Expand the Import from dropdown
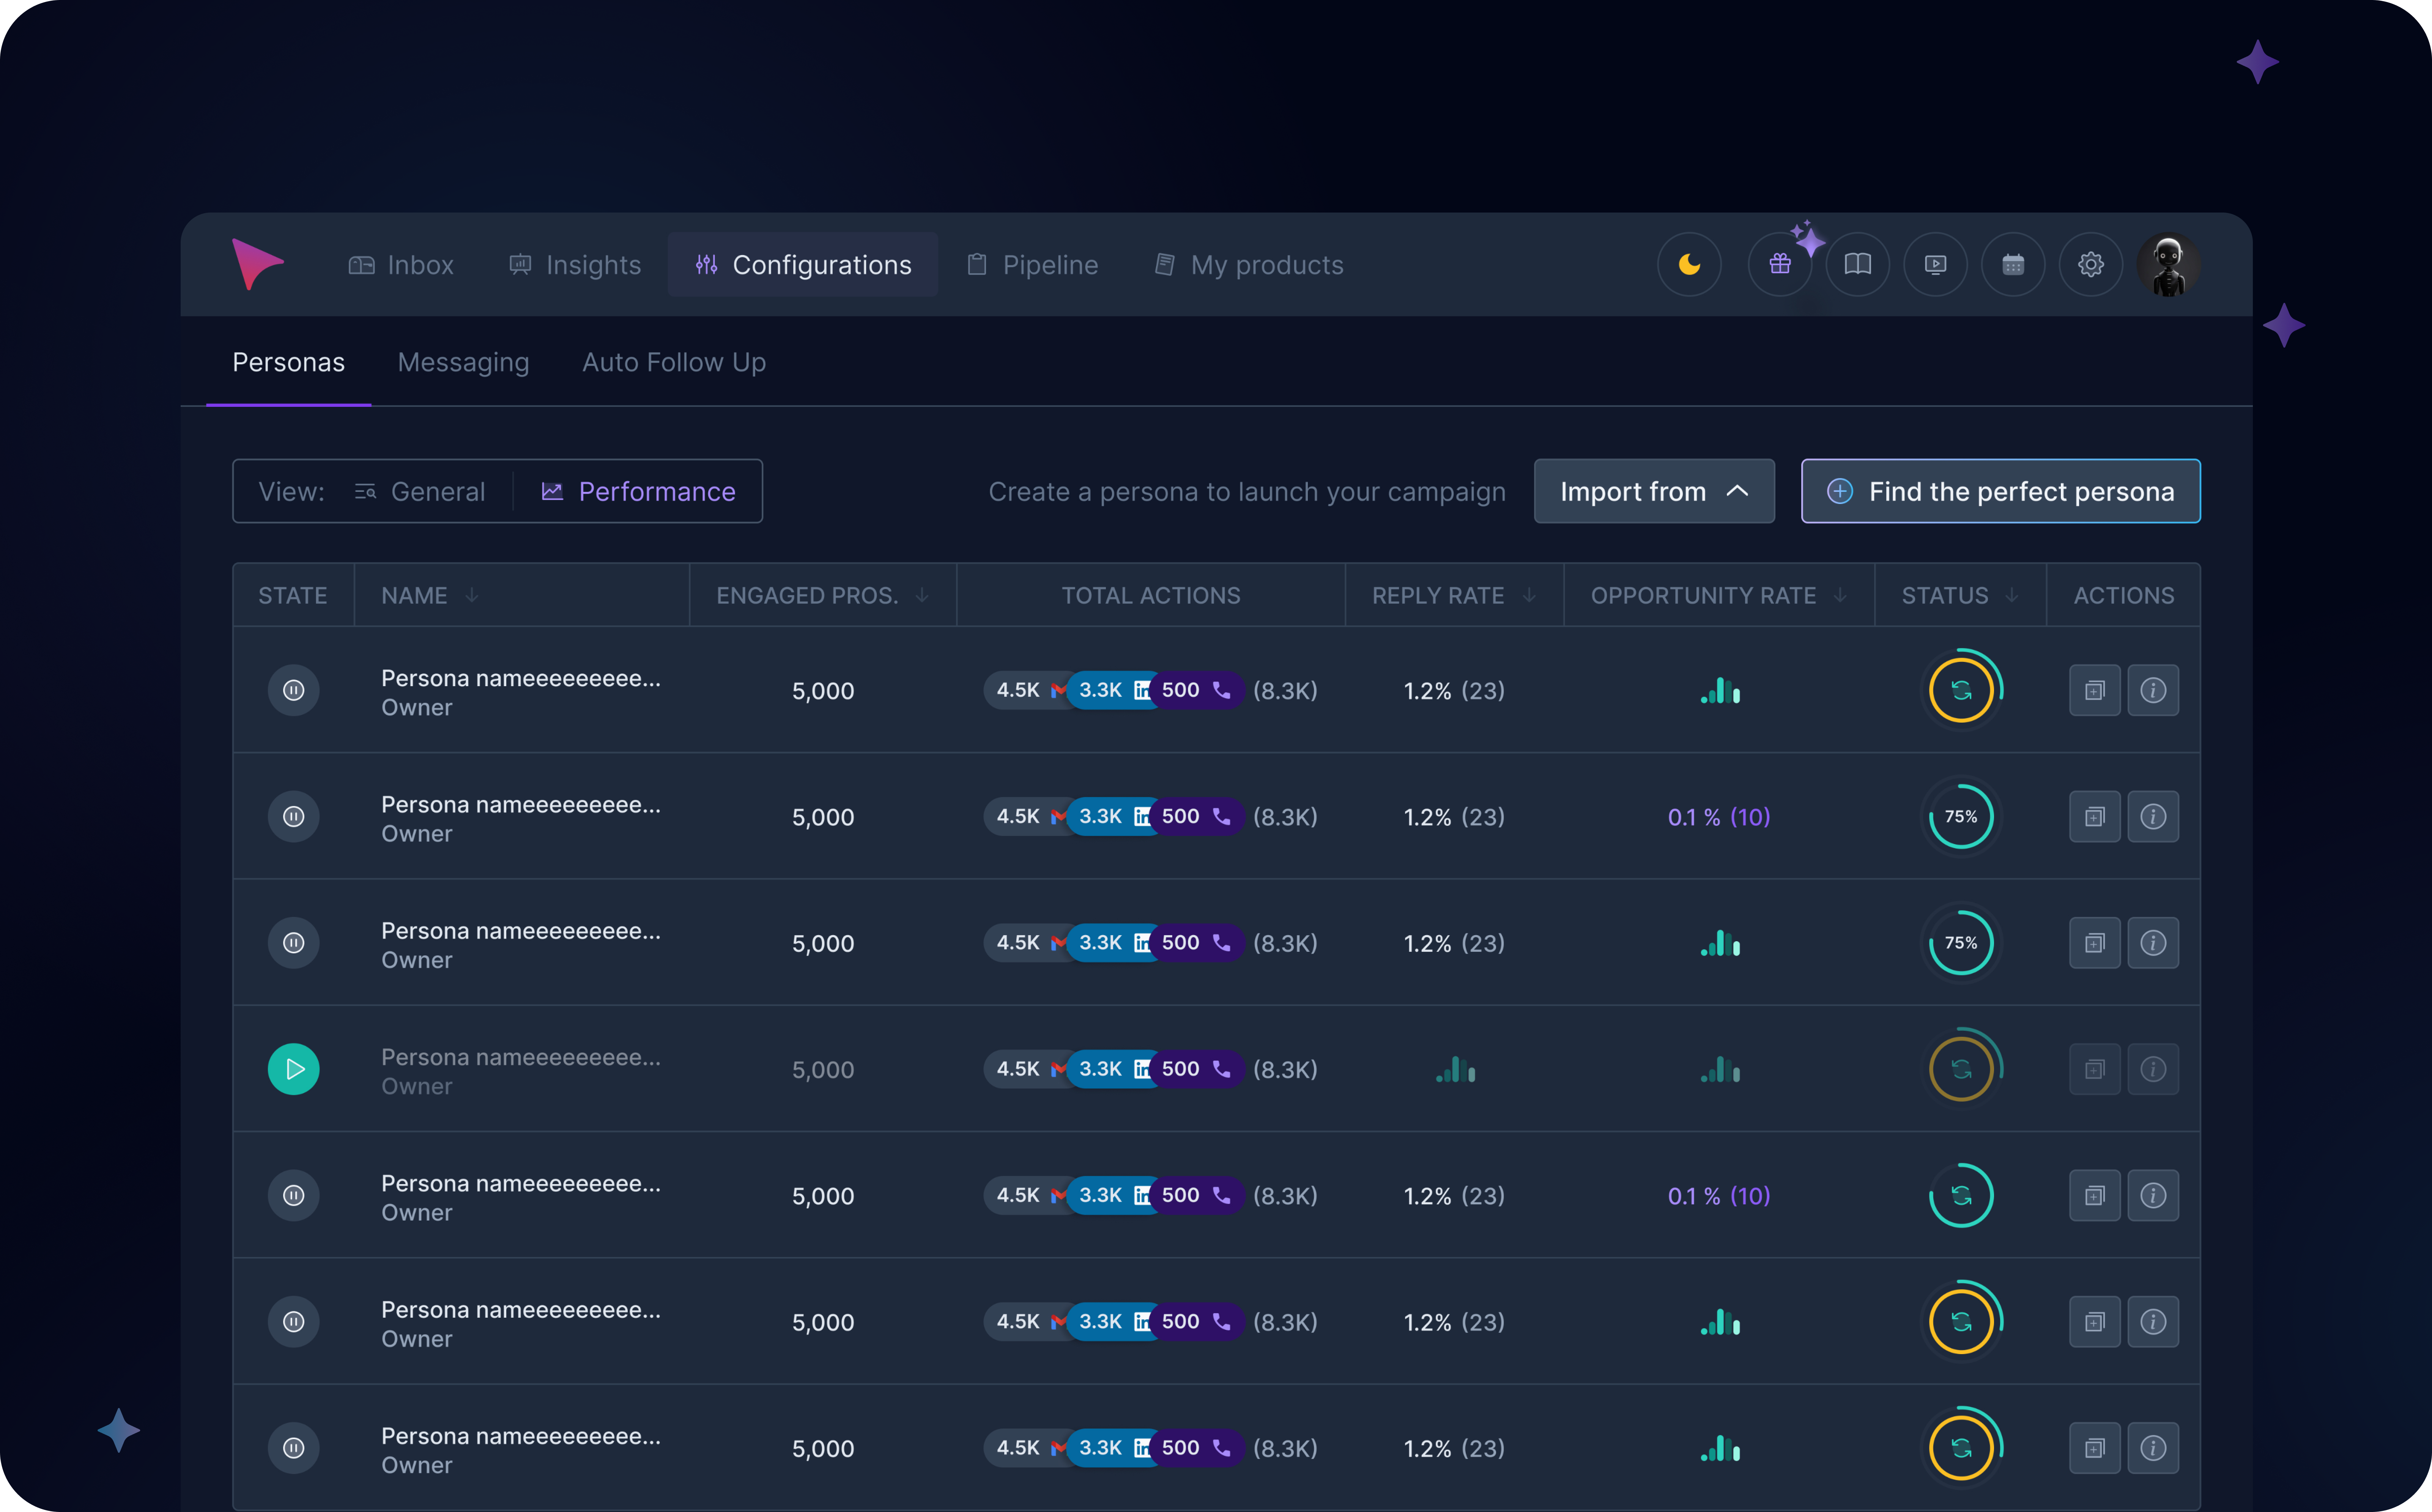The height and width of the screenshot is (1512, 2432). pyautogui.click(x=1654, y=491)
